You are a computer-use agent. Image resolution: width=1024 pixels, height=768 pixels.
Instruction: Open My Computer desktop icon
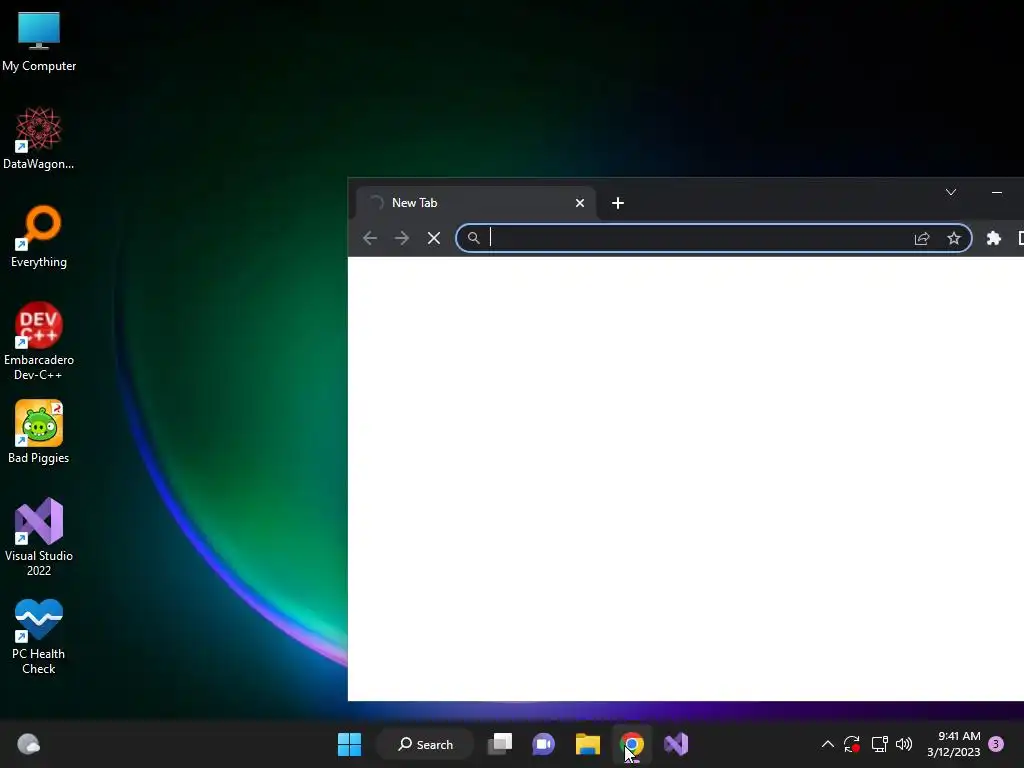39,41
